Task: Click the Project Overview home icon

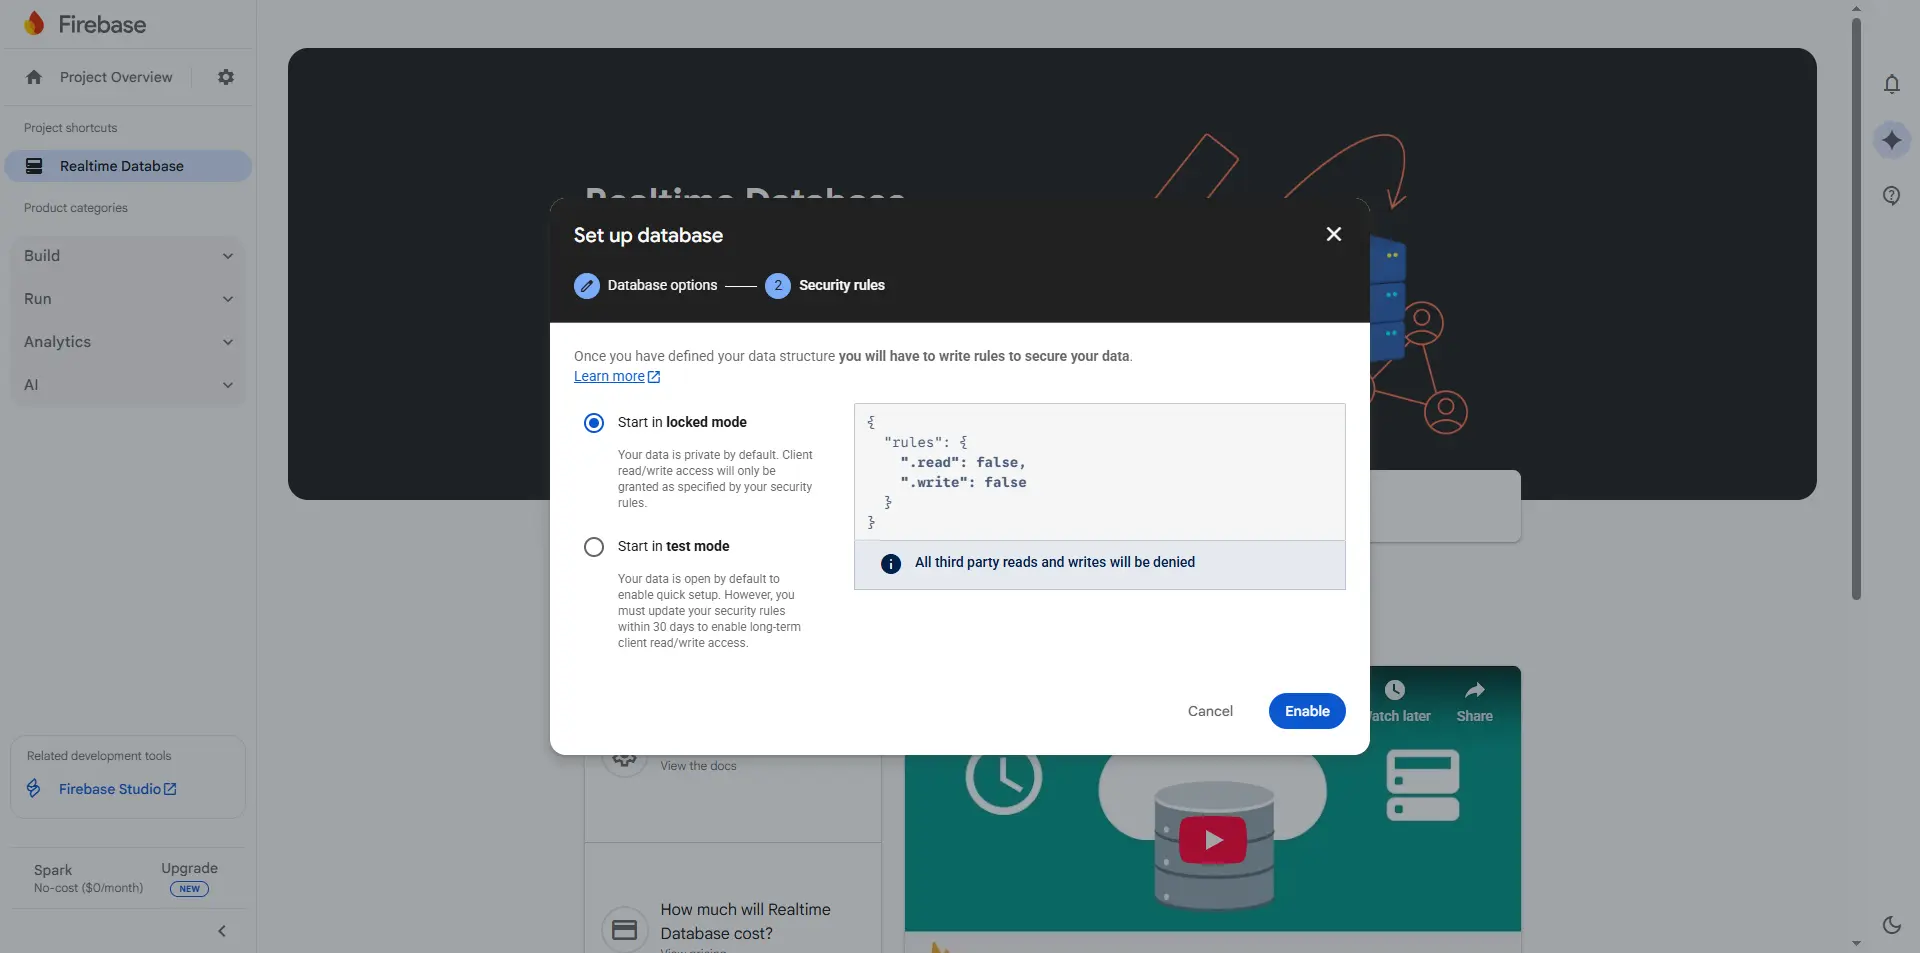Action: pos(34,77)
